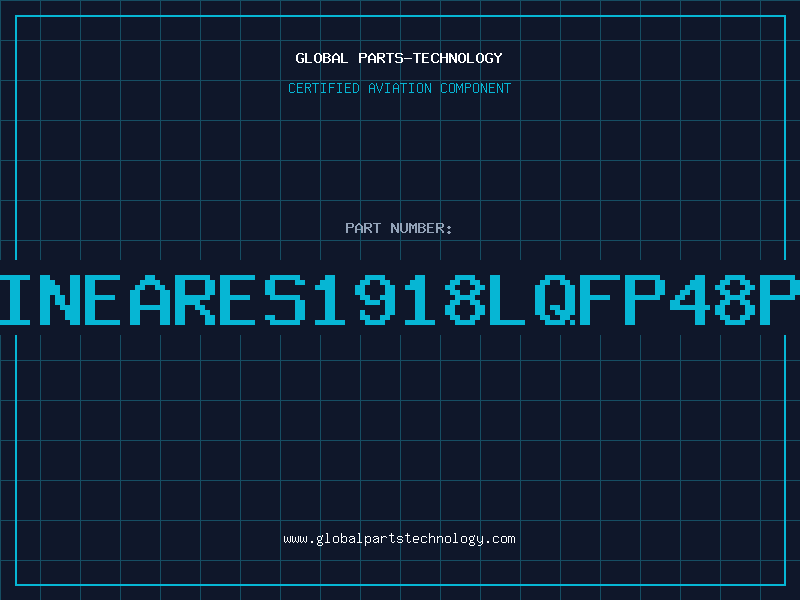Select the CERTIFIED AVIATION COMPONENT subtitle
Viewport: 800px width, 600px height.
click(x=399, y=88)
